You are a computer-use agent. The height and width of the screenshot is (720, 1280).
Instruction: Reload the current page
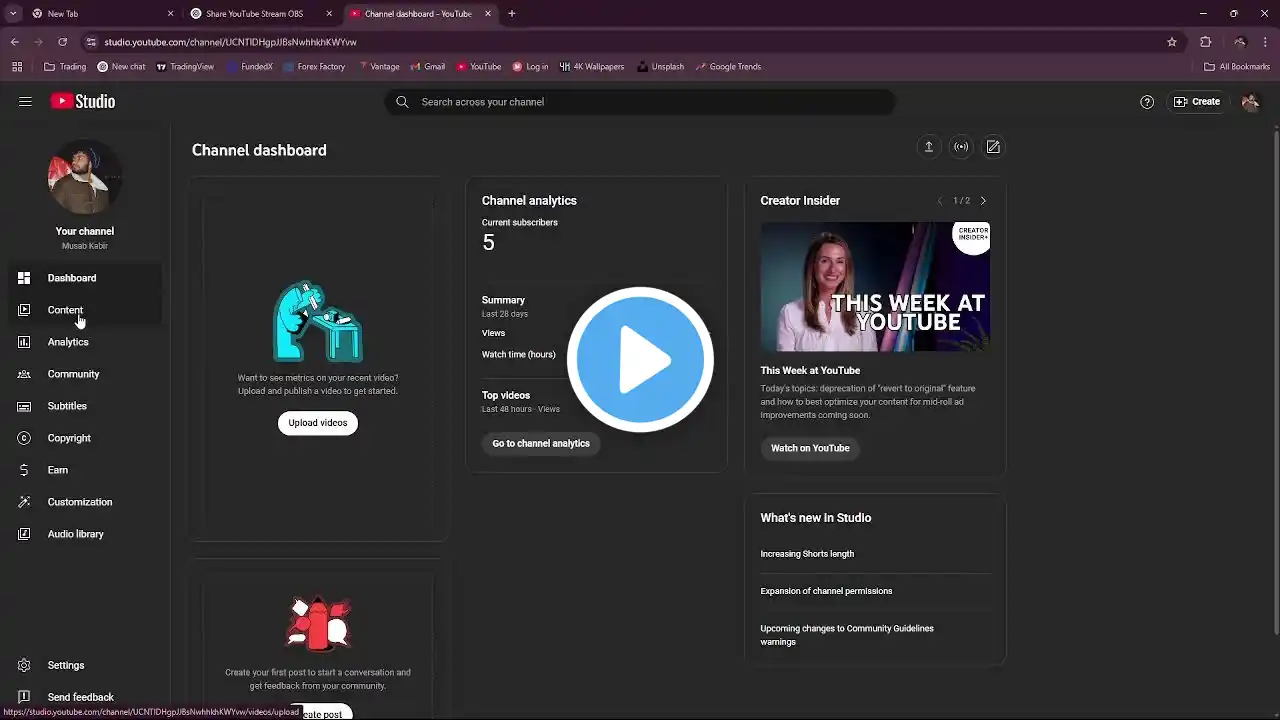point(62,42)
